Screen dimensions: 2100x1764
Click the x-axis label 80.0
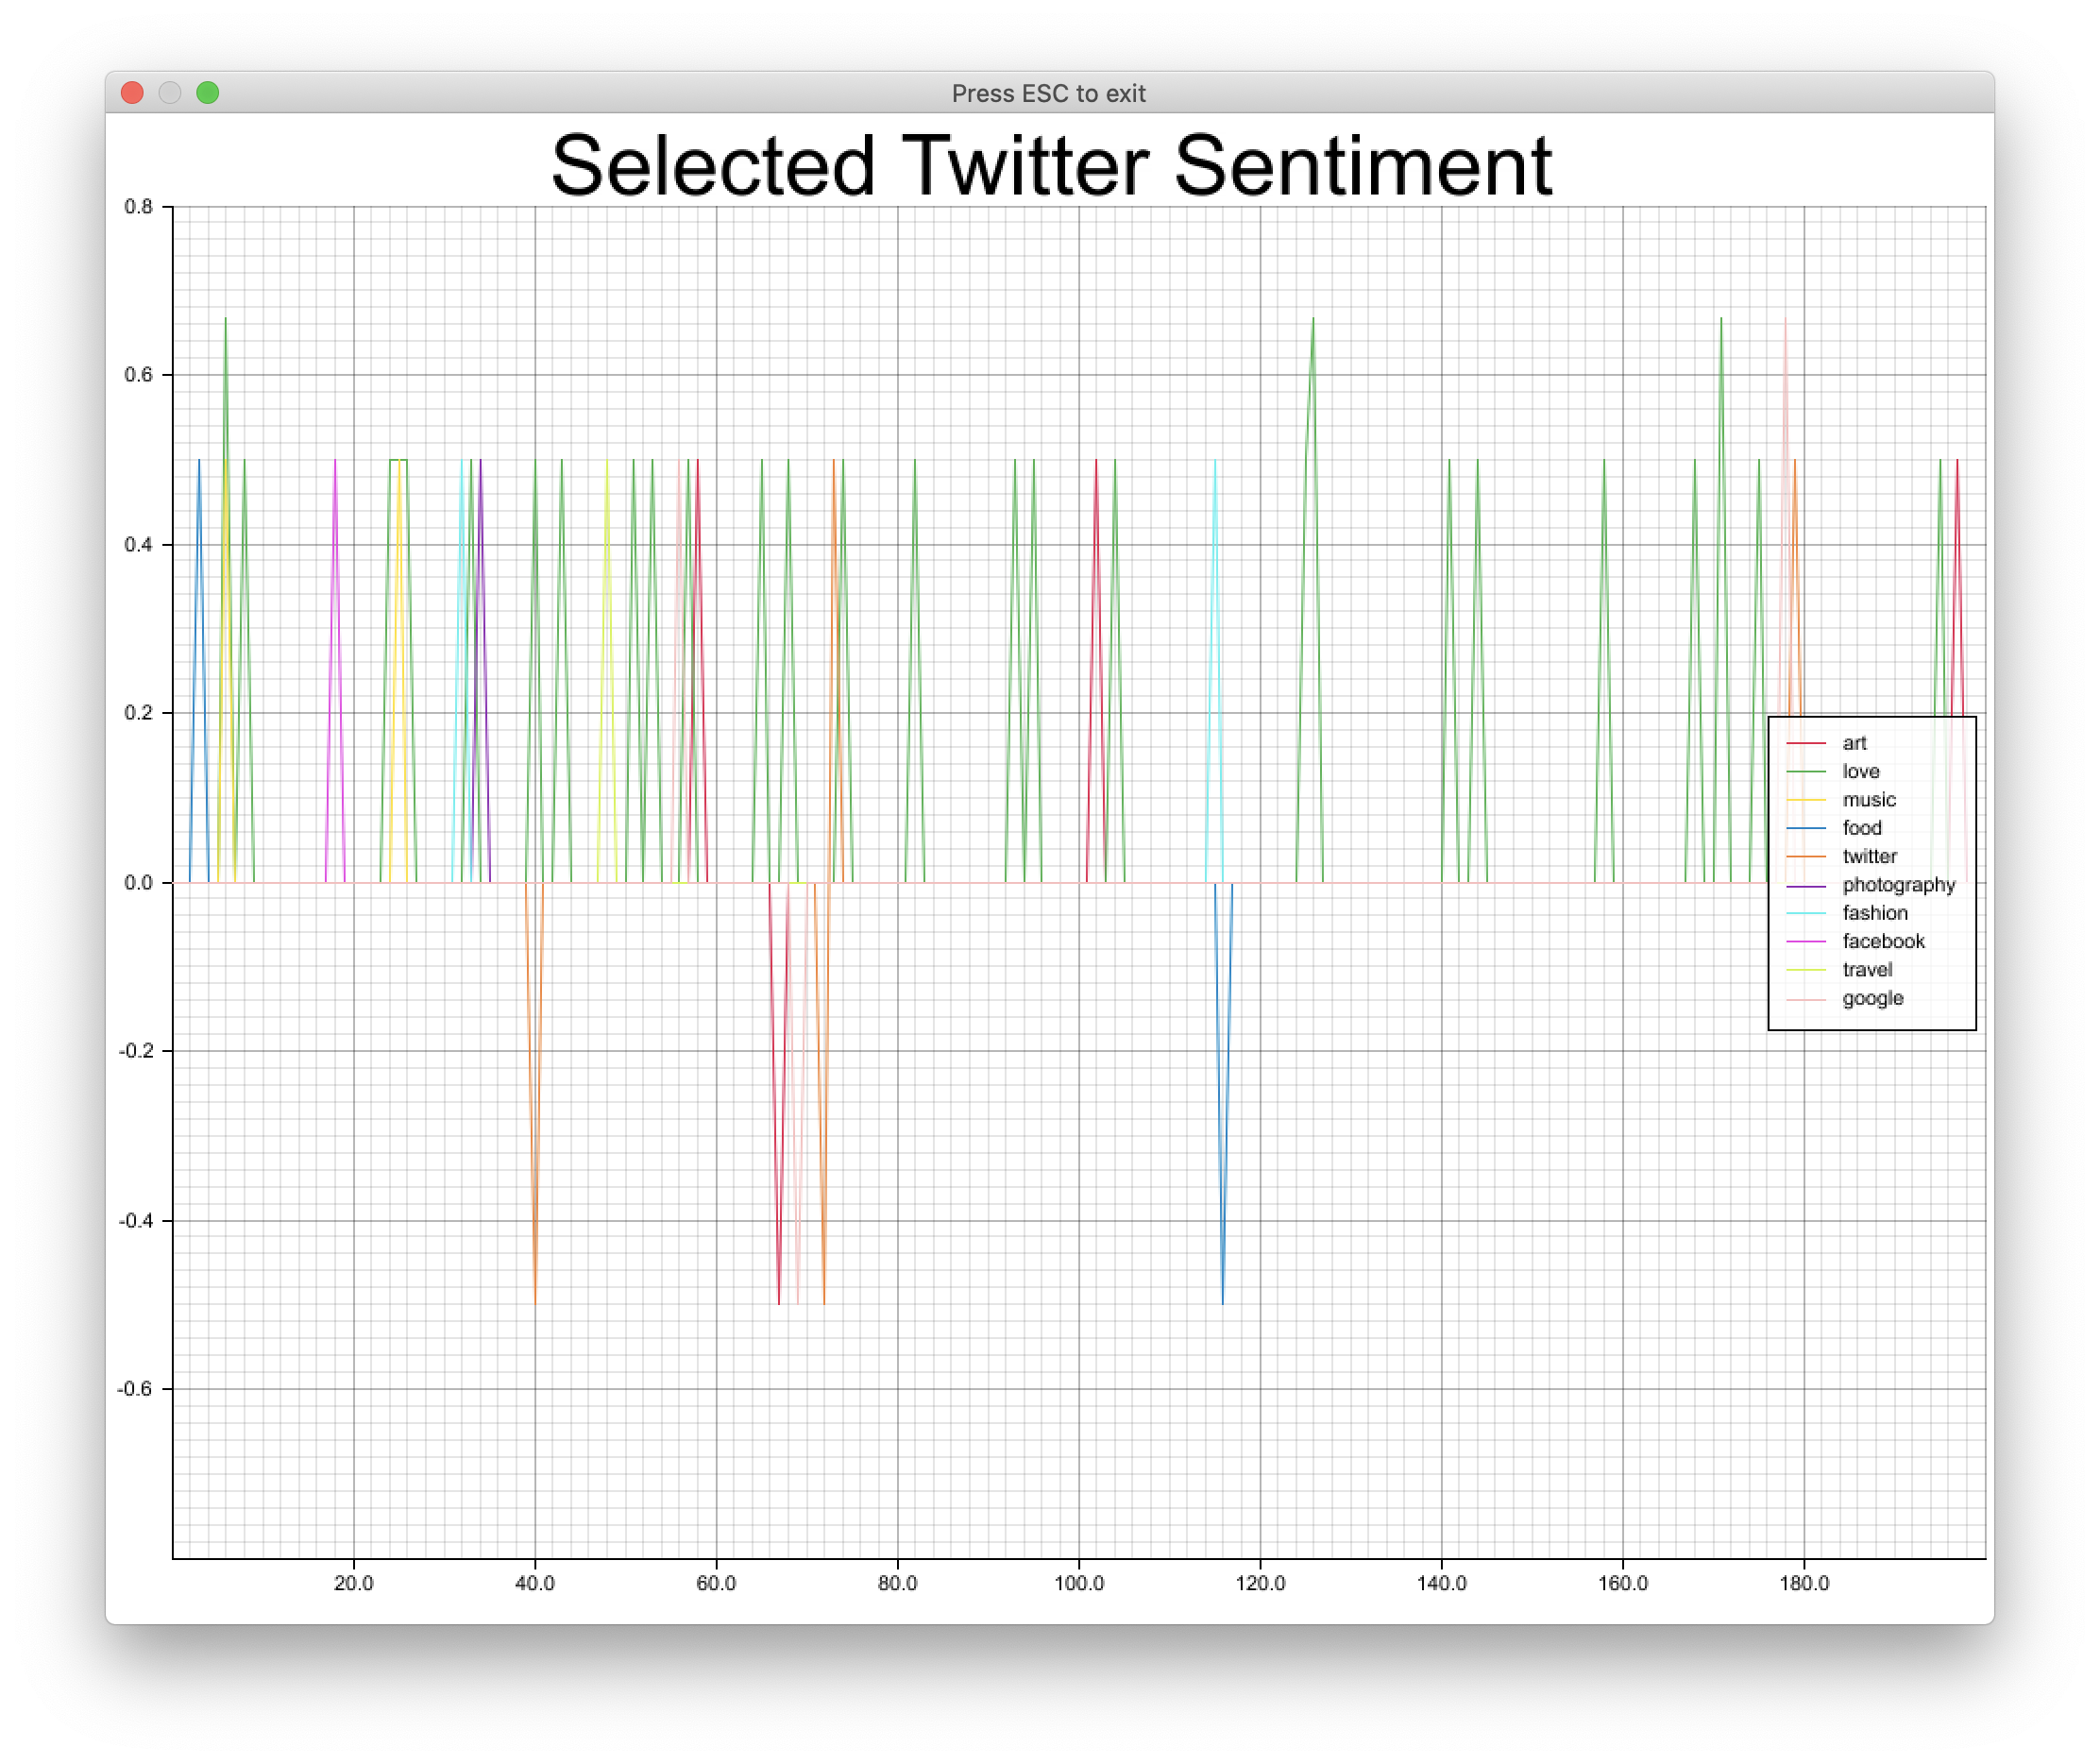[x=897, y=1583]
